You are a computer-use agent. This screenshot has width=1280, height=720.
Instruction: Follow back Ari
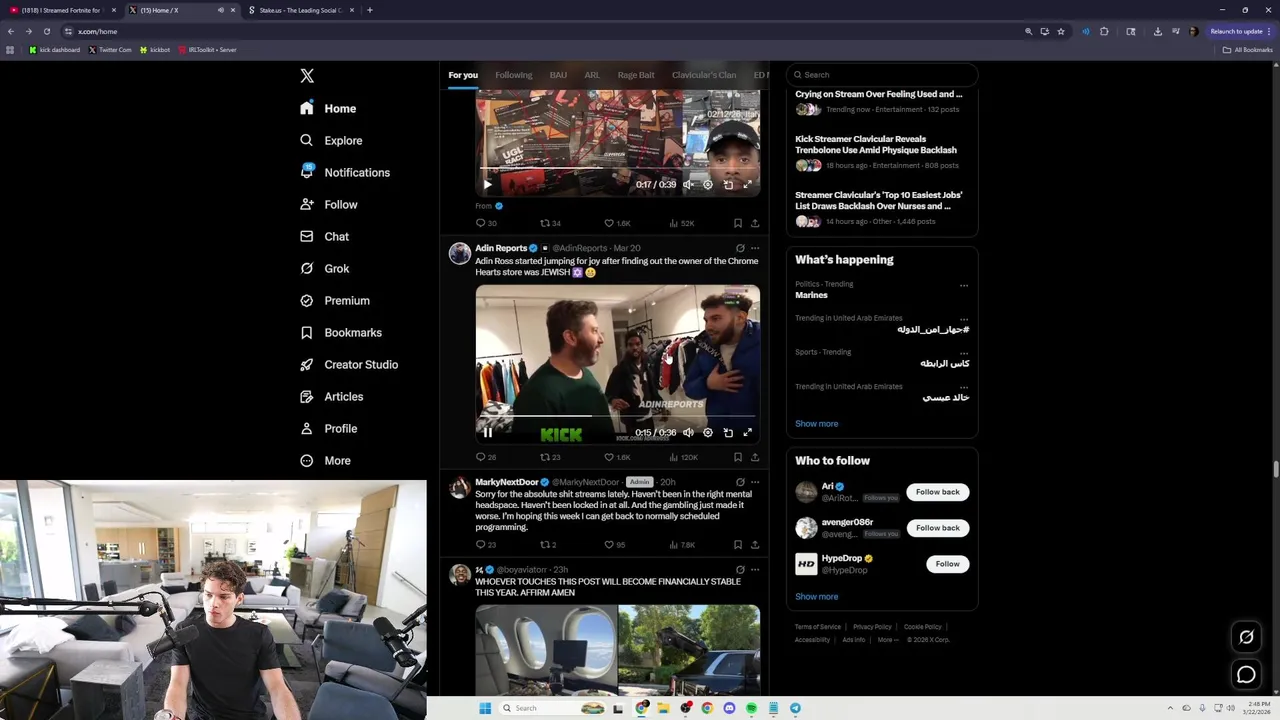pos(937,492)
